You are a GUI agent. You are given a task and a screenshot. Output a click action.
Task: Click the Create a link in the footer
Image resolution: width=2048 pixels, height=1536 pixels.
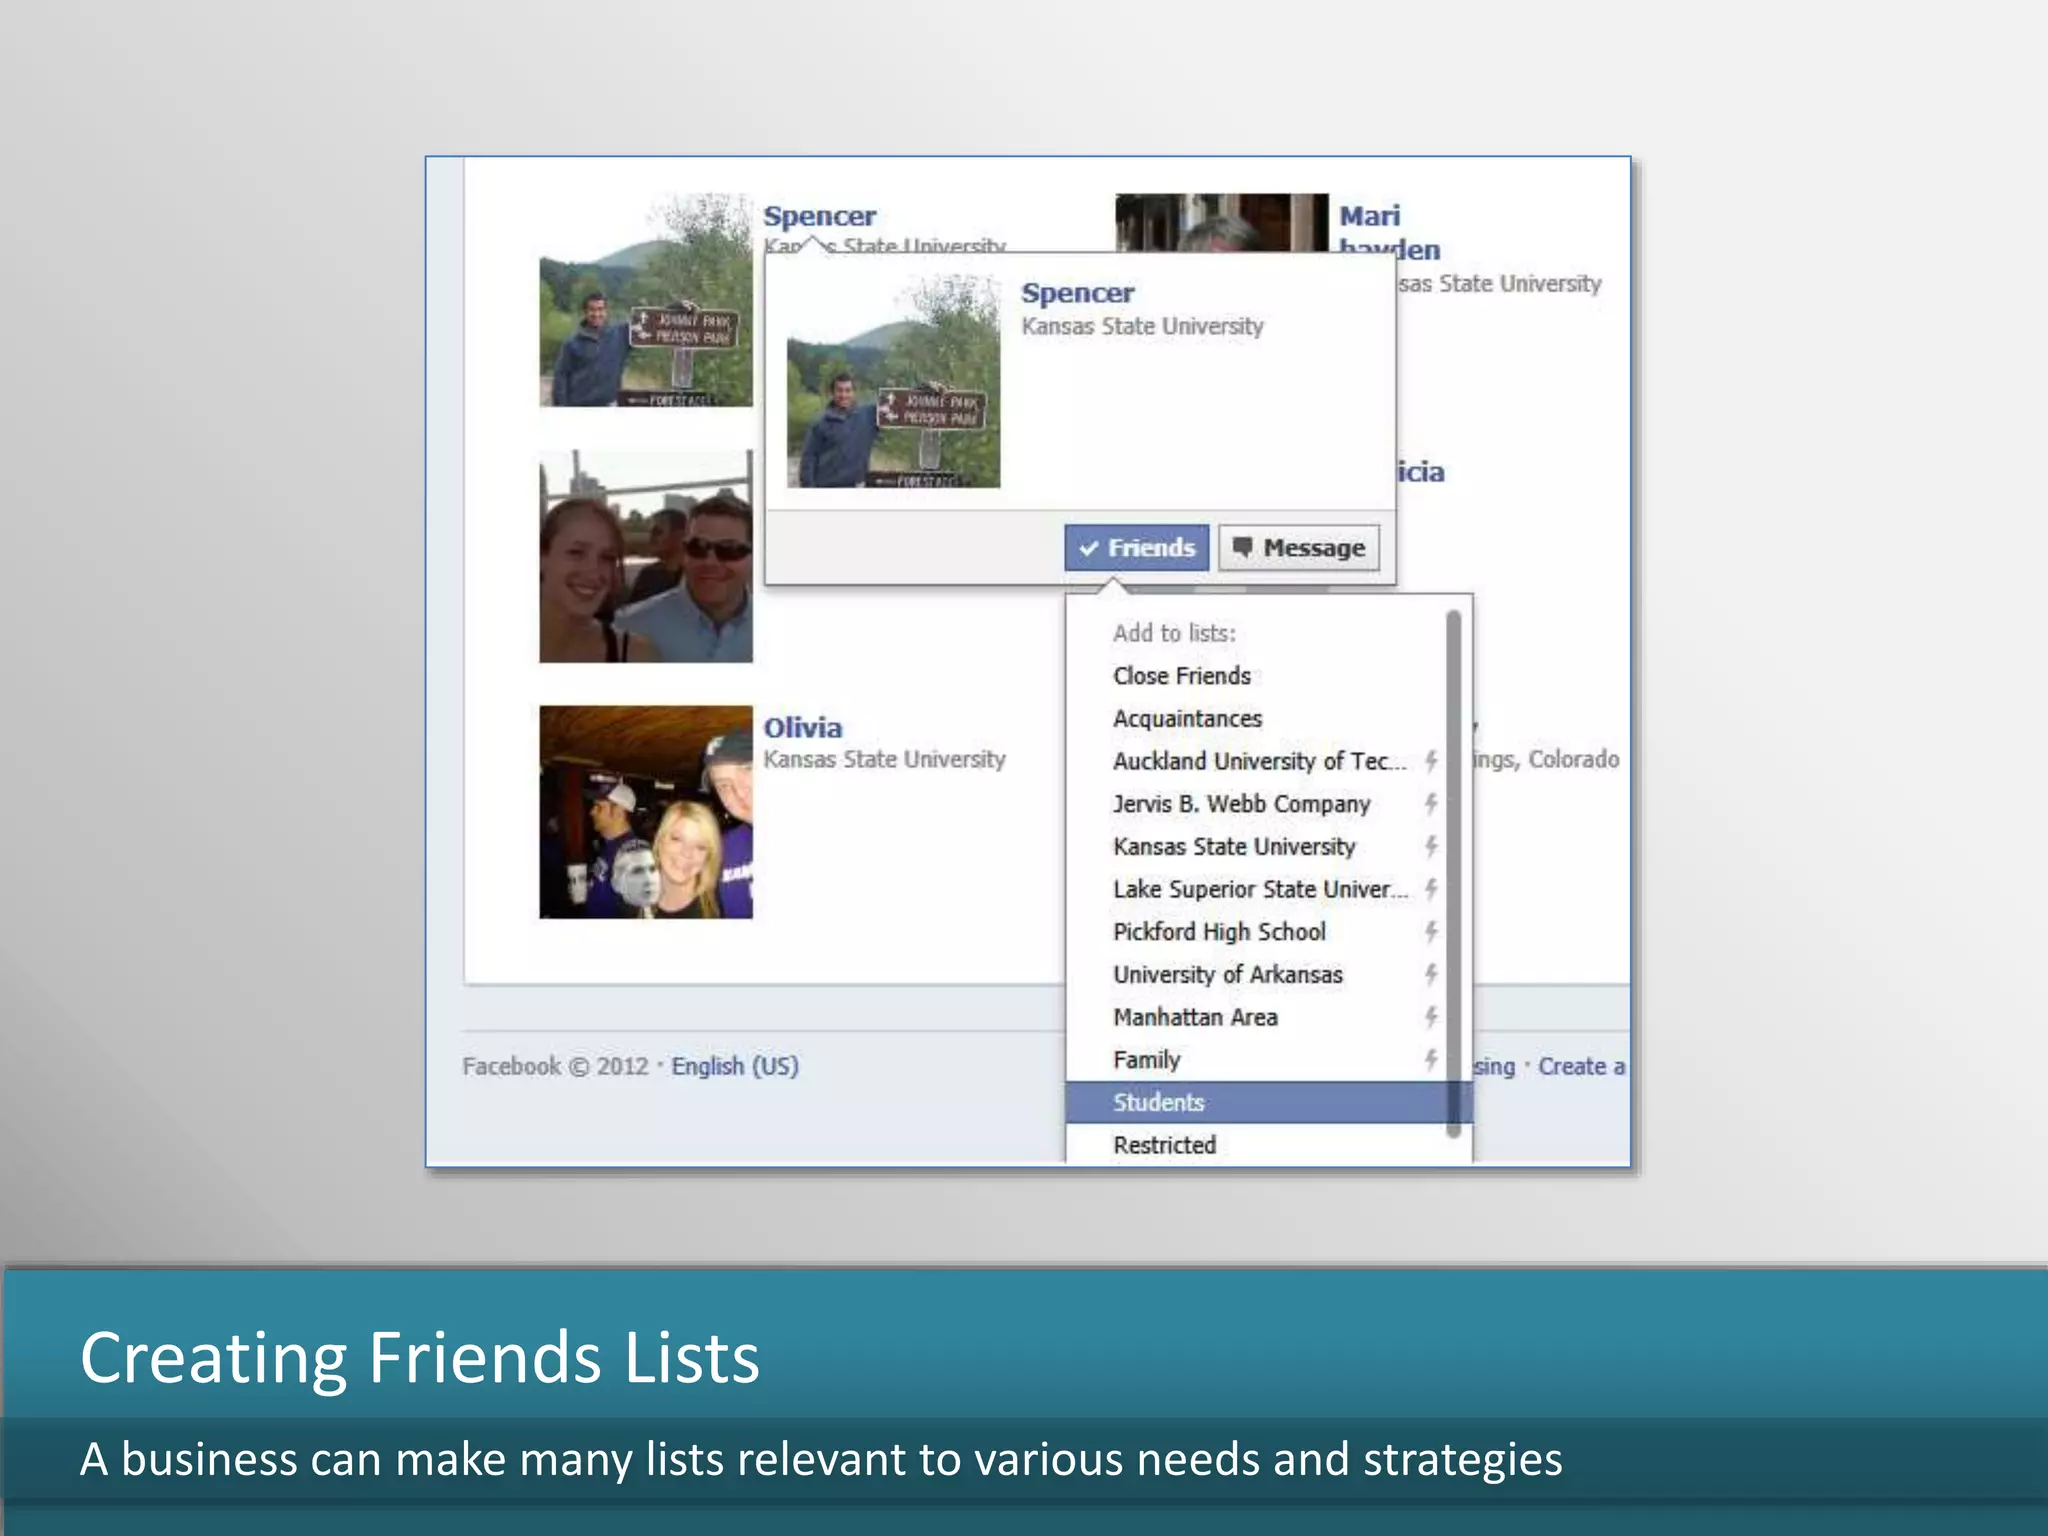(1581, 1066)
